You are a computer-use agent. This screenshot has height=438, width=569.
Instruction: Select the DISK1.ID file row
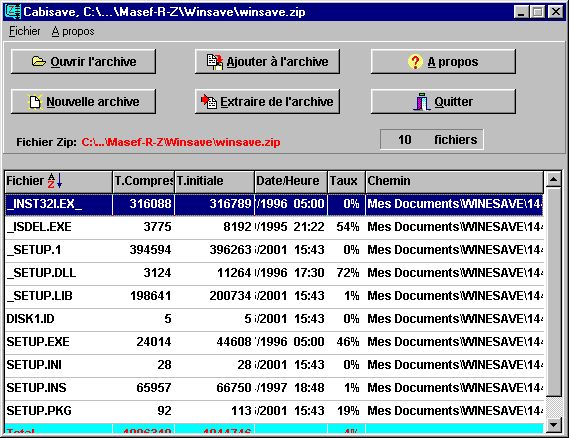click(274, 319)
